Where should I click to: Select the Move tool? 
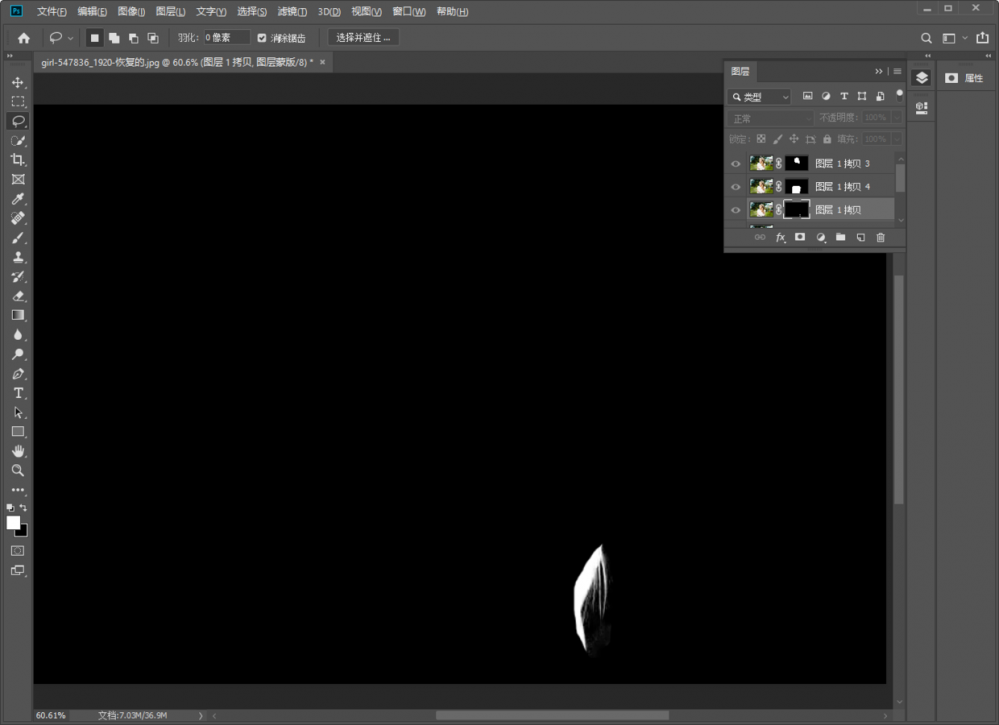click(18, 82)
